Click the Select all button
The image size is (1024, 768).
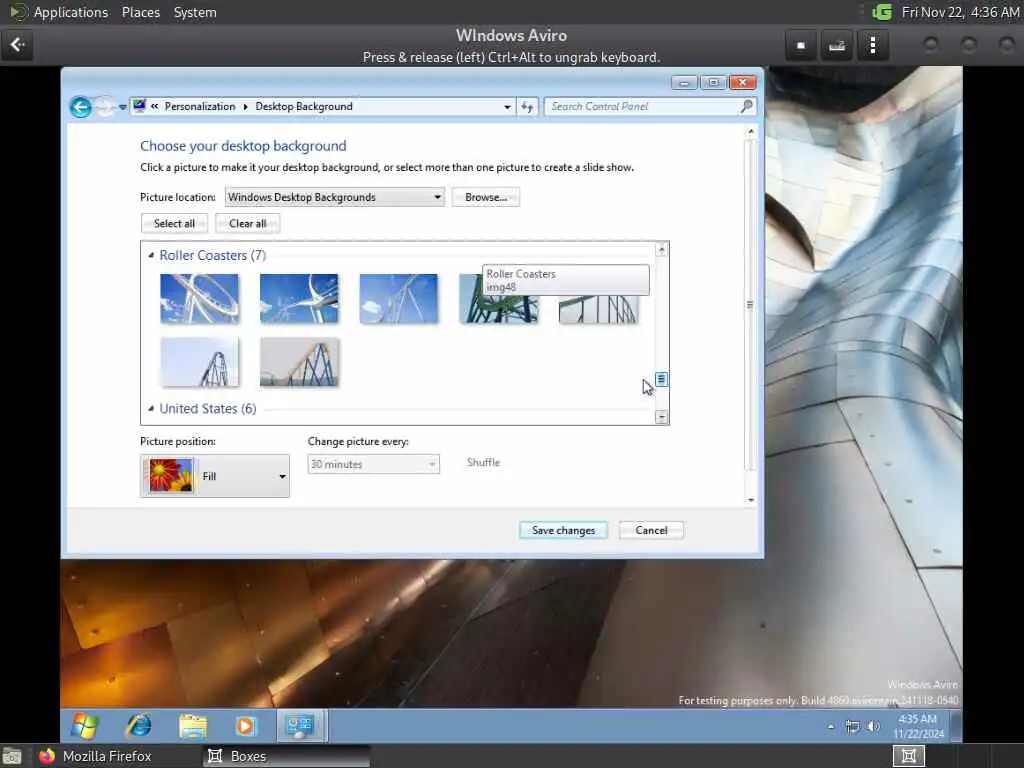[174, 223]
